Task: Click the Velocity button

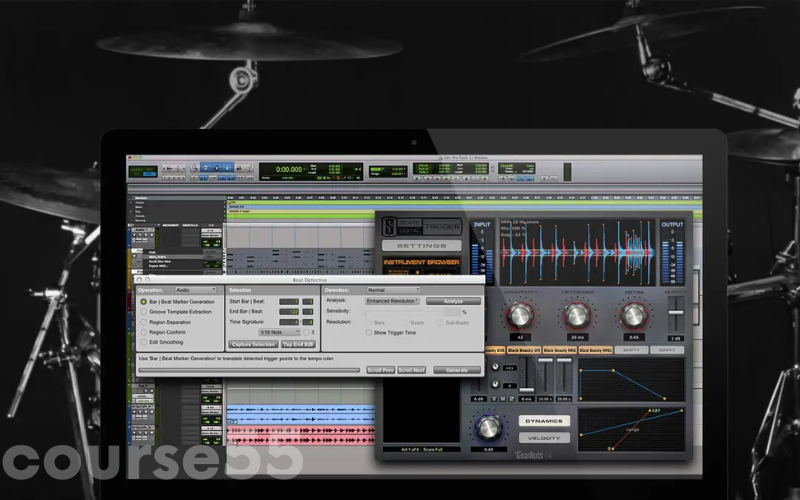Action: tap(544, 438)
